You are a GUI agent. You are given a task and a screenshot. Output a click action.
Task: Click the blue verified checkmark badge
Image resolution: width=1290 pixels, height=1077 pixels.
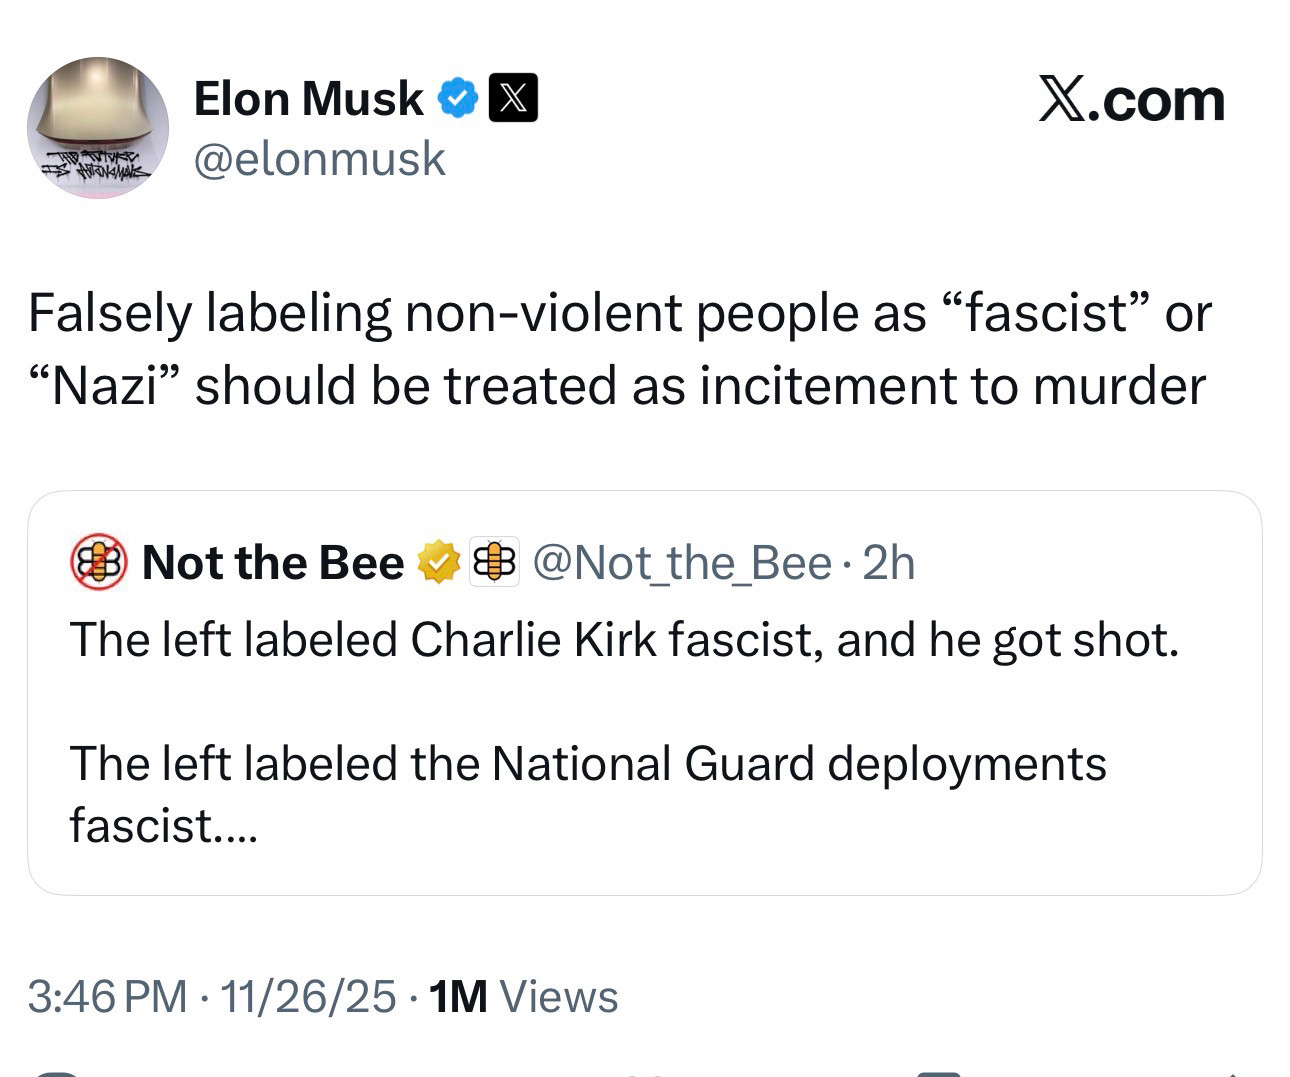459,98
